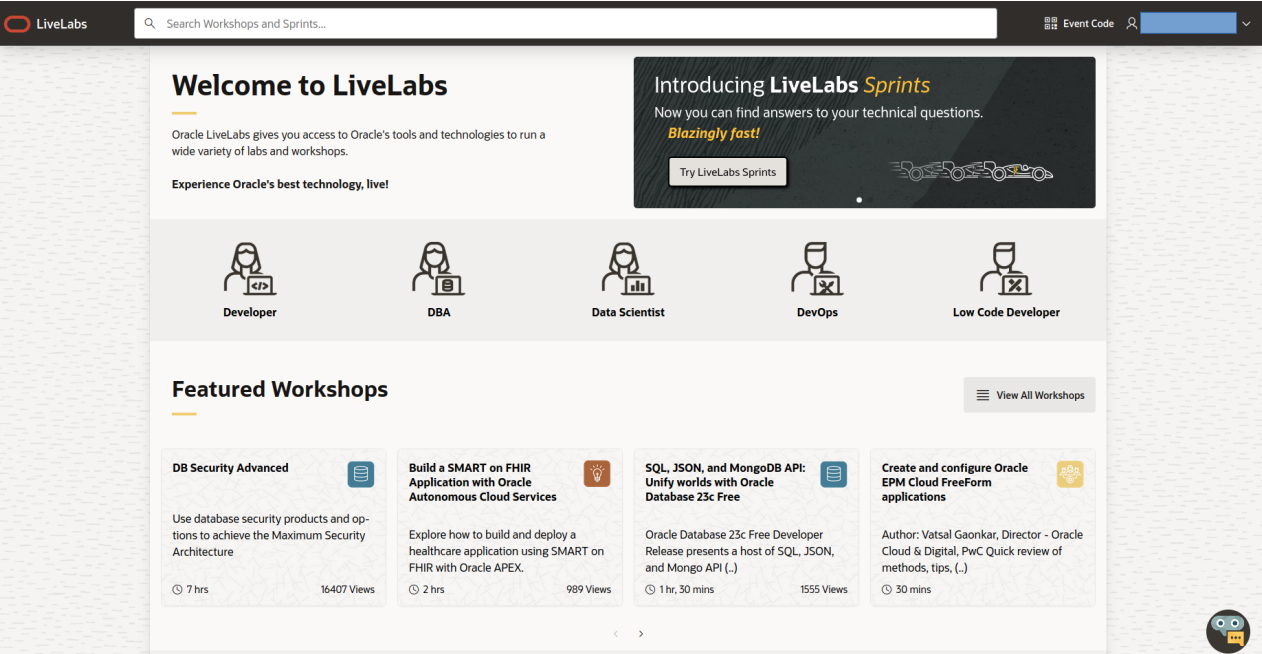Click the Welcome to LiveLabs heading
The image size is (1262, 654).
pos(309,85)
